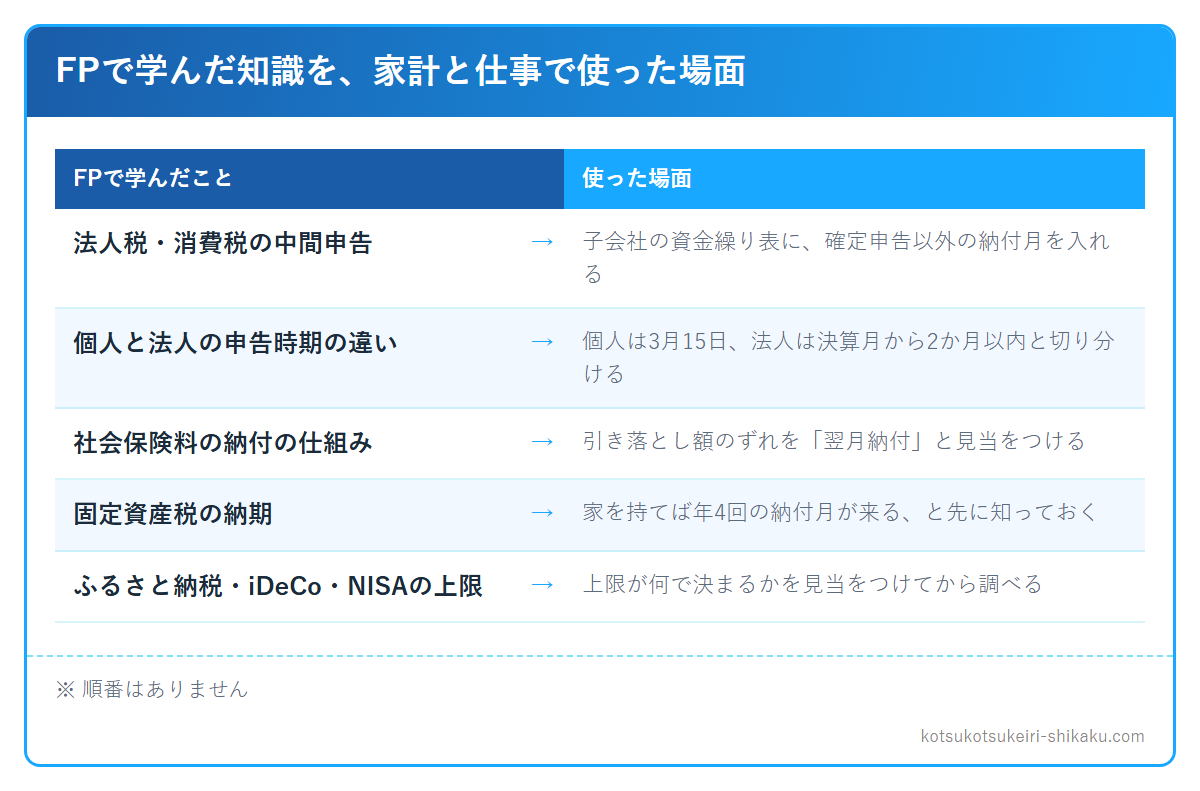Click the 'ふるさと納税・iDeCo・NISAの上限' cell
The width and height of the screenshot is (1200, 791).
click(x=278, y=586)
